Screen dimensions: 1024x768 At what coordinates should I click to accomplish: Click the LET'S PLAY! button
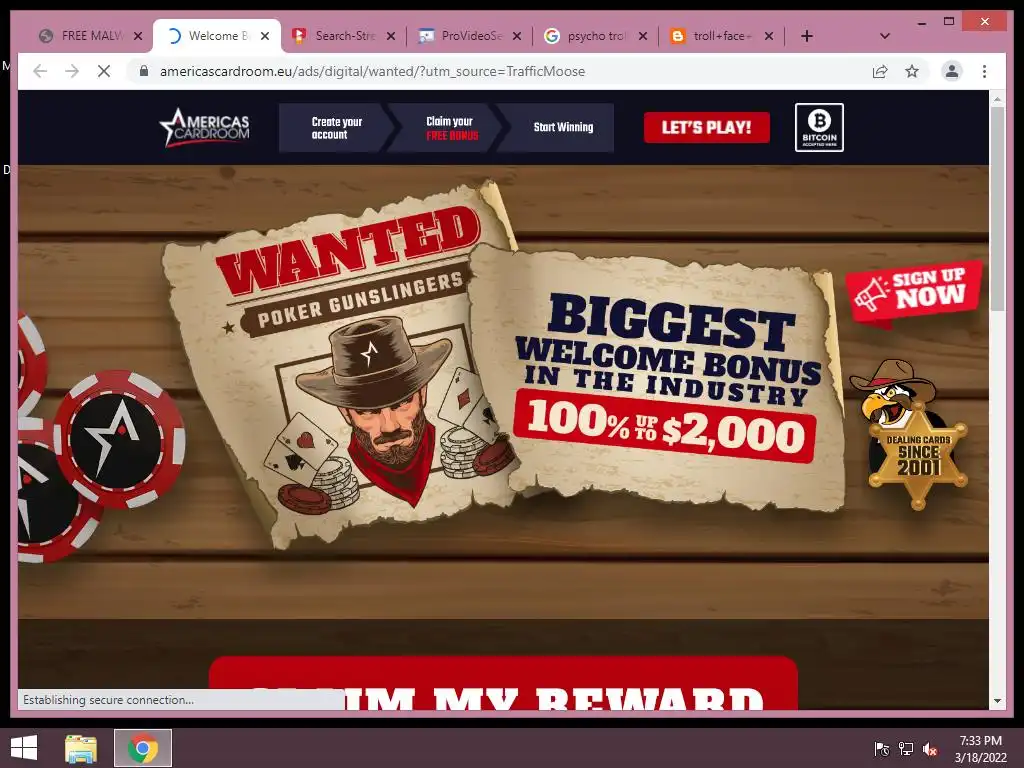tap(707, 127)
